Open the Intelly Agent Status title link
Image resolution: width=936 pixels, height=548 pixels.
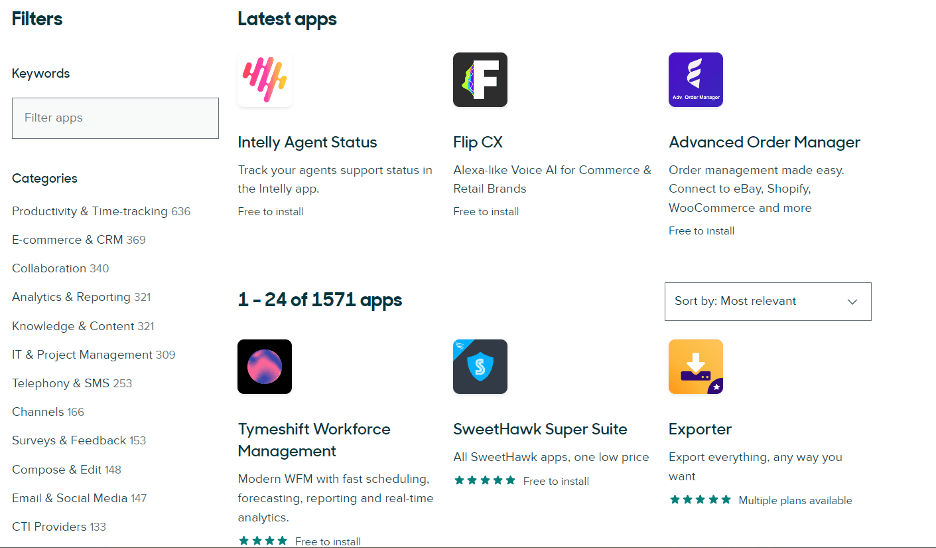tap(307, 142)
